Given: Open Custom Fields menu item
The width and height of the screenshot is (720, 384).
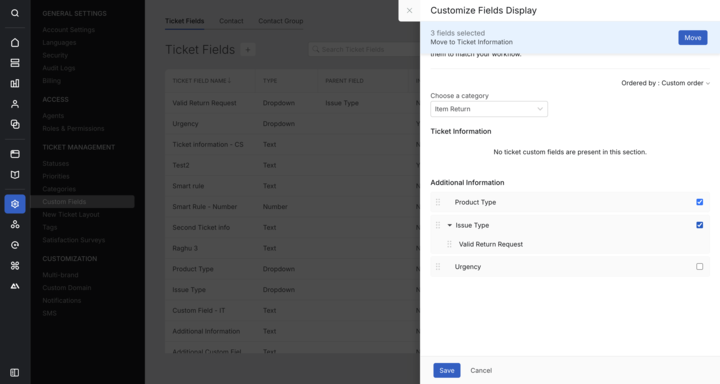Looking at the screenshot, I should [83, 202].
